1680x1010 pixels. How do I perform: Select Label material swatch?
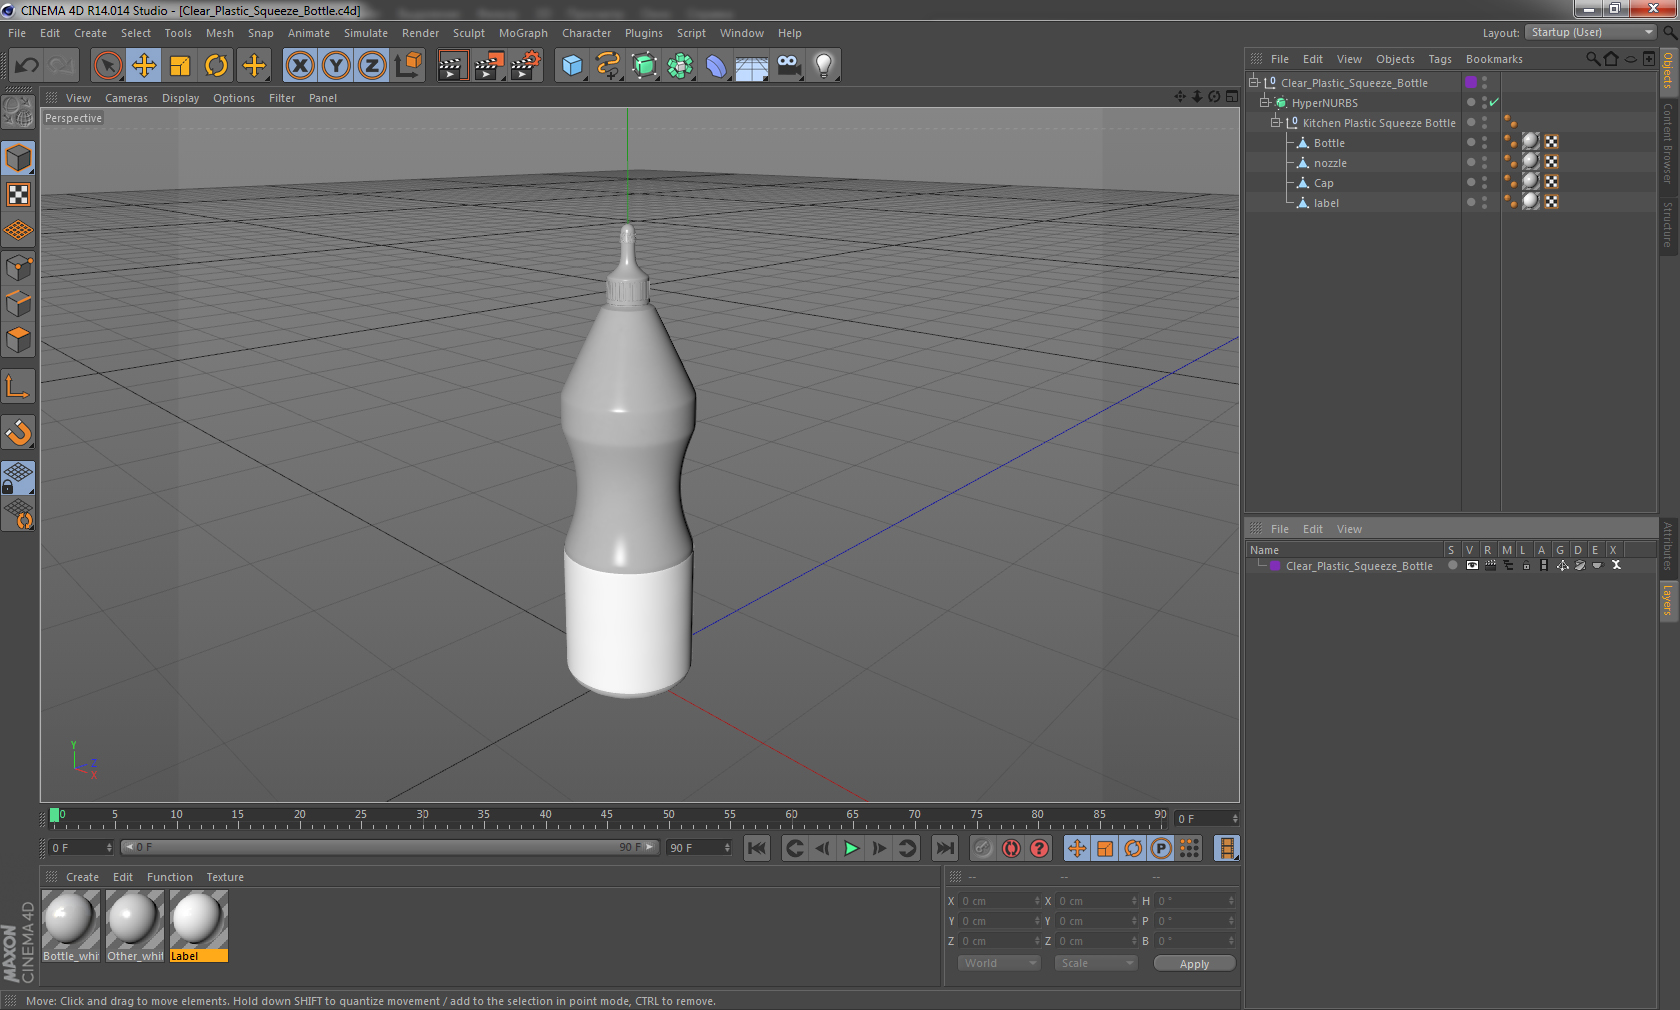pyautogui.click(x=199, y=926)
